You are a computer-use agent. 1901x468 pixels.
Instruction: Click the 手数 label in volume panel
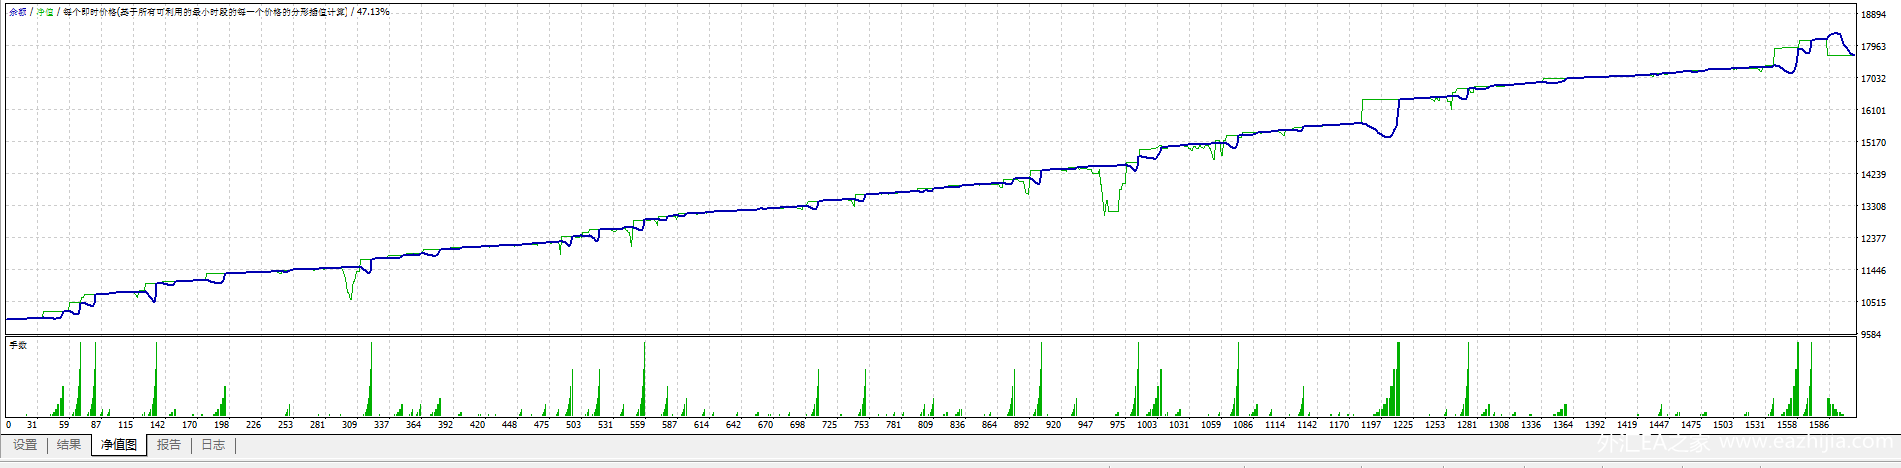point(18,345)
